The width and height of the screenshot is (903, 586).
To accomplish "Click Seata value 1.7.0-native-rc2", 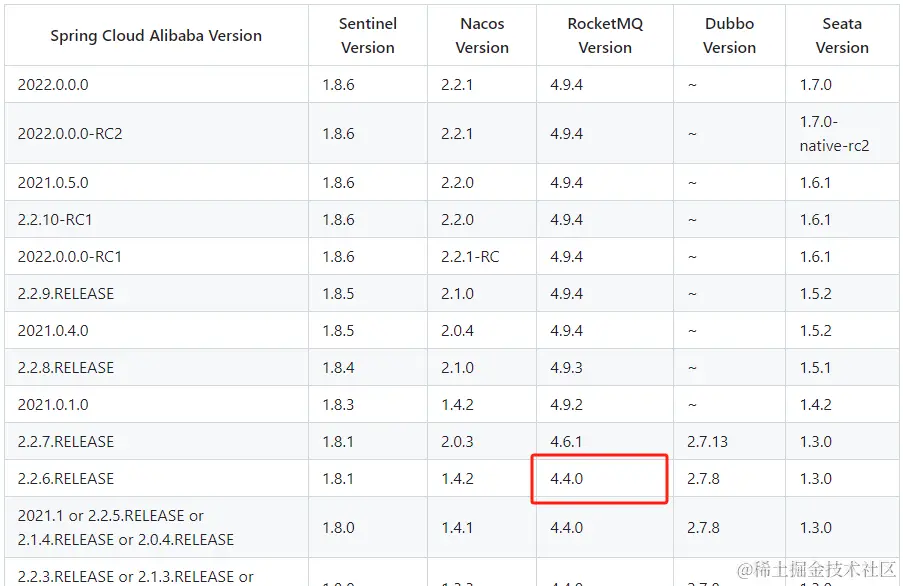I will pos(834,134).
